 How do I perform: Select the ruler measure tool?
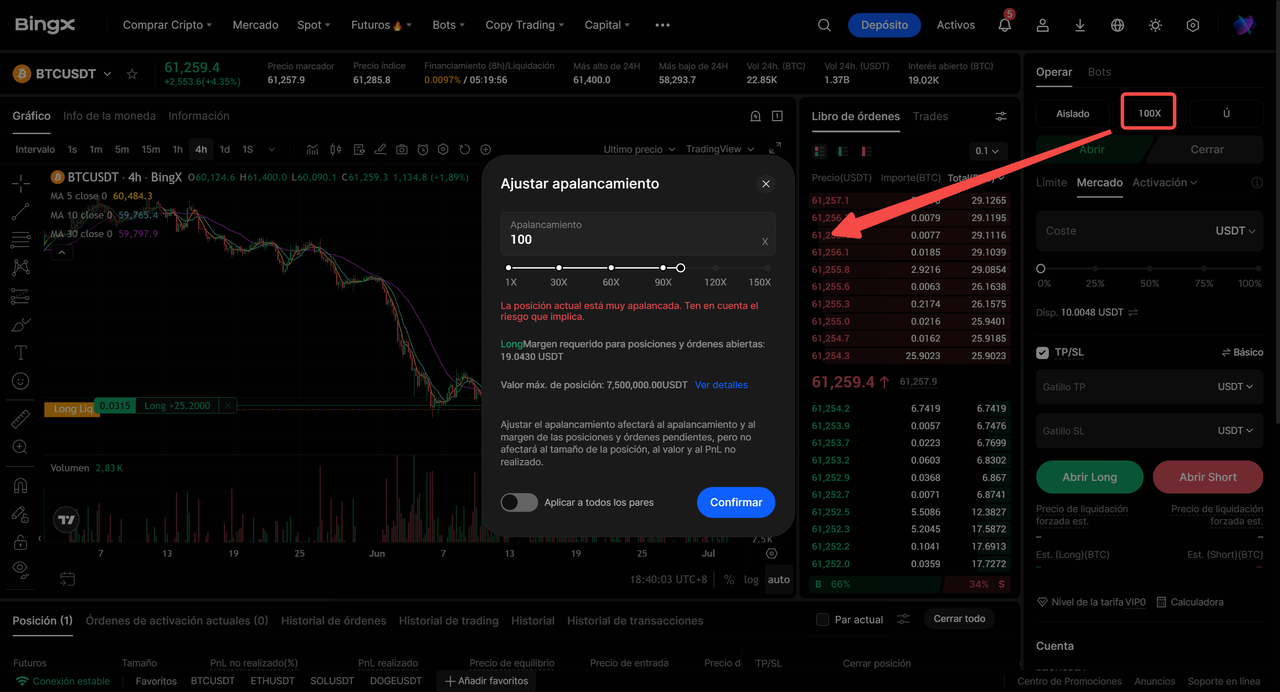(x=20, y=418)
